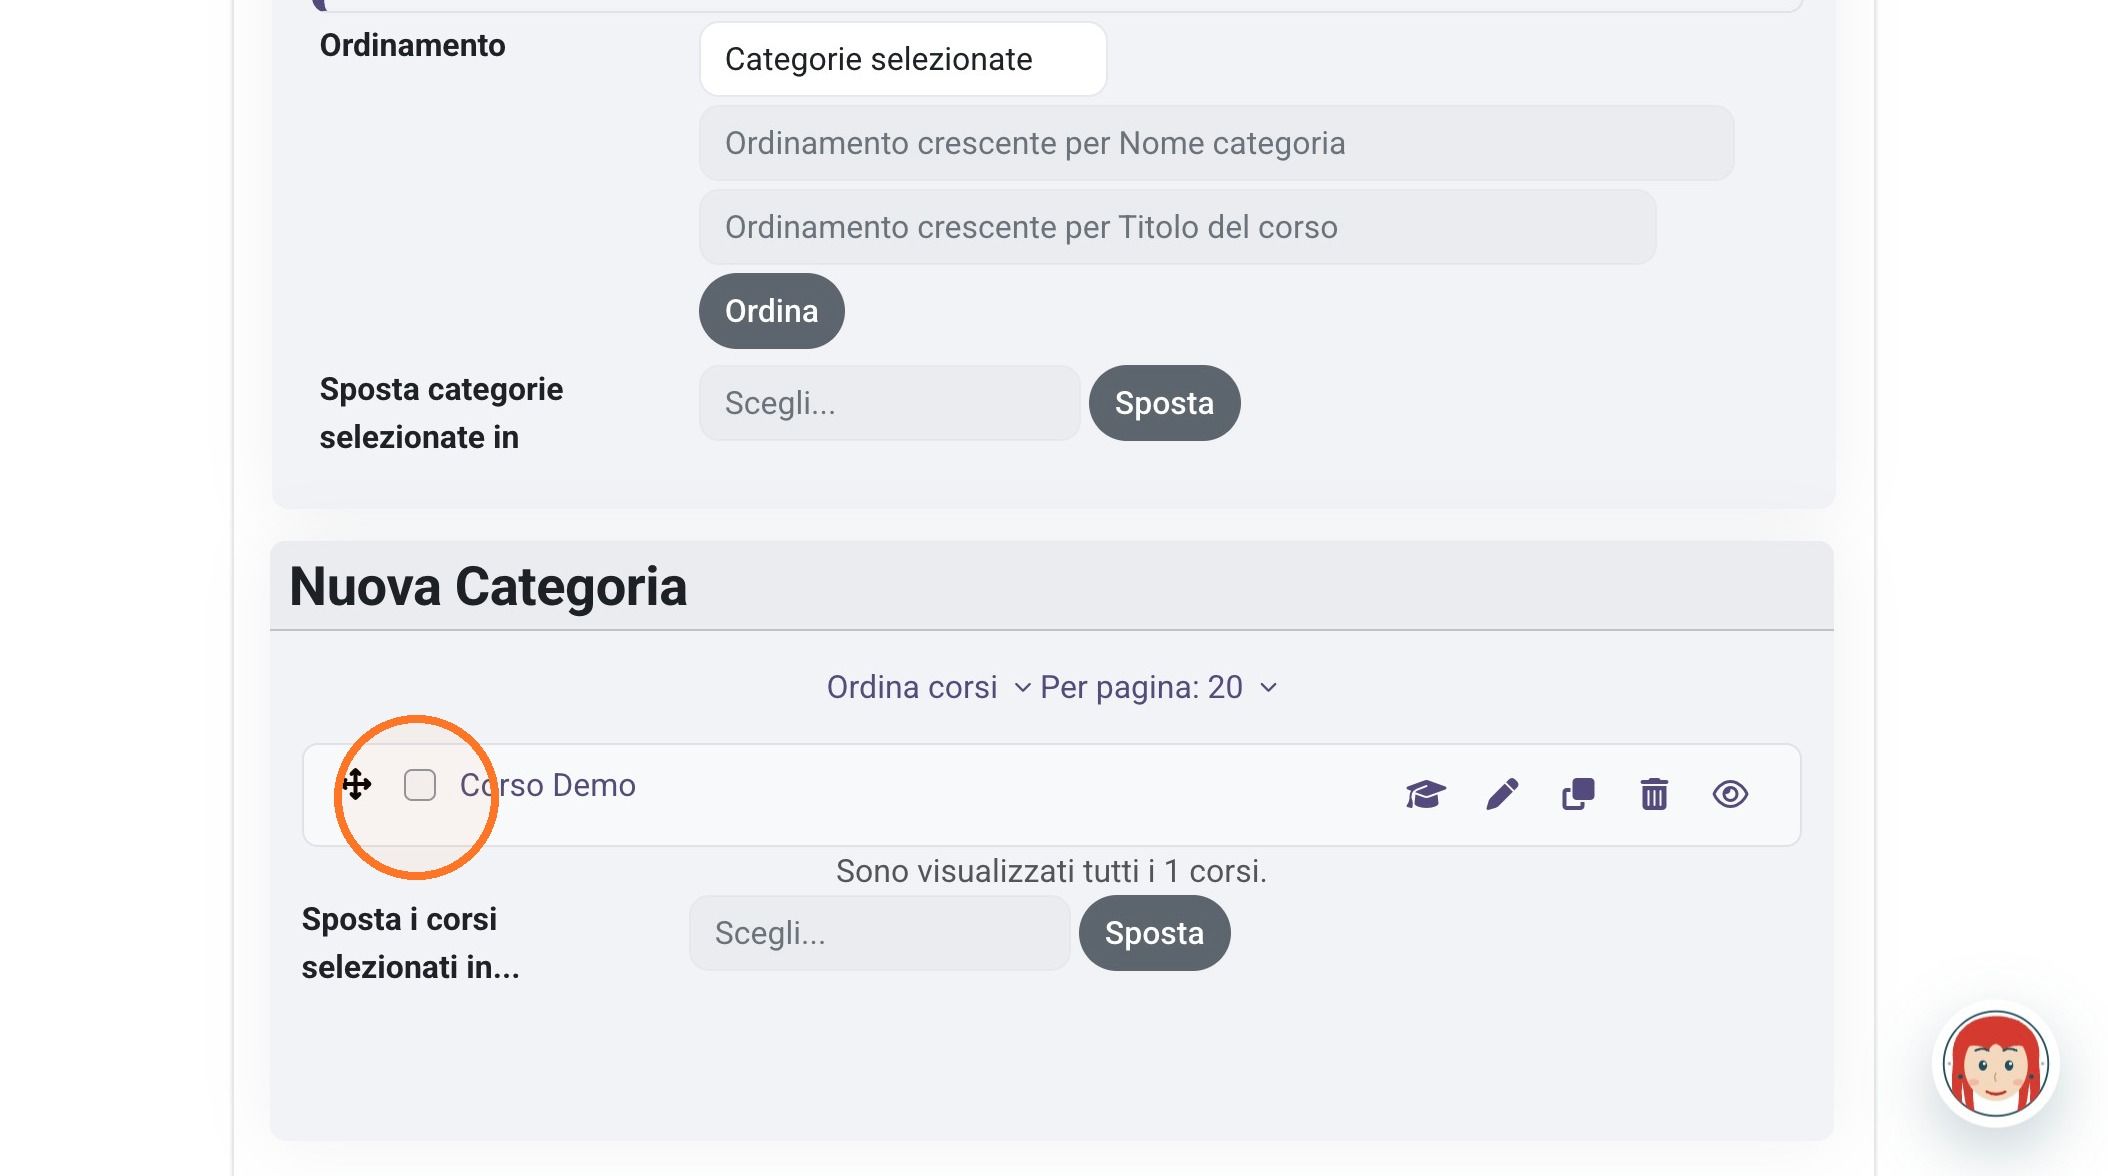Open Ordinamento crescente per Titolo del corso dropdown
The width and height of the screenshot is (2108, 1176).
1177,227
